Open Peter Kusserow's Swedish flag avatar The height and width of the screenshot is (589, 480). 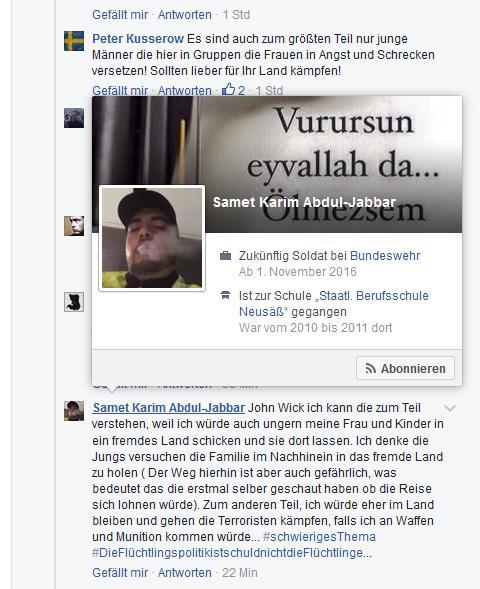pos(74,41)
